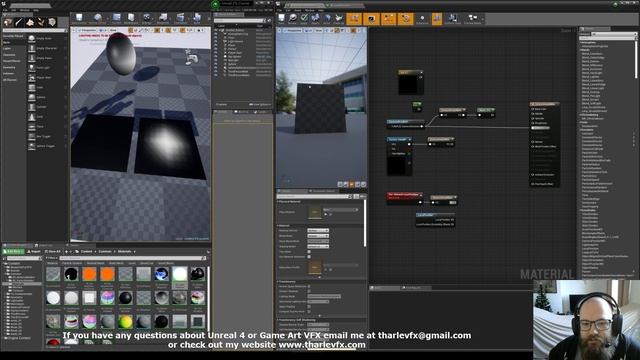Image resolution: width=640 pixels, height=360 pixels.
Task: Toggle Hide Unrelated in the Material Editor toolbar
Action: [422, 19]
